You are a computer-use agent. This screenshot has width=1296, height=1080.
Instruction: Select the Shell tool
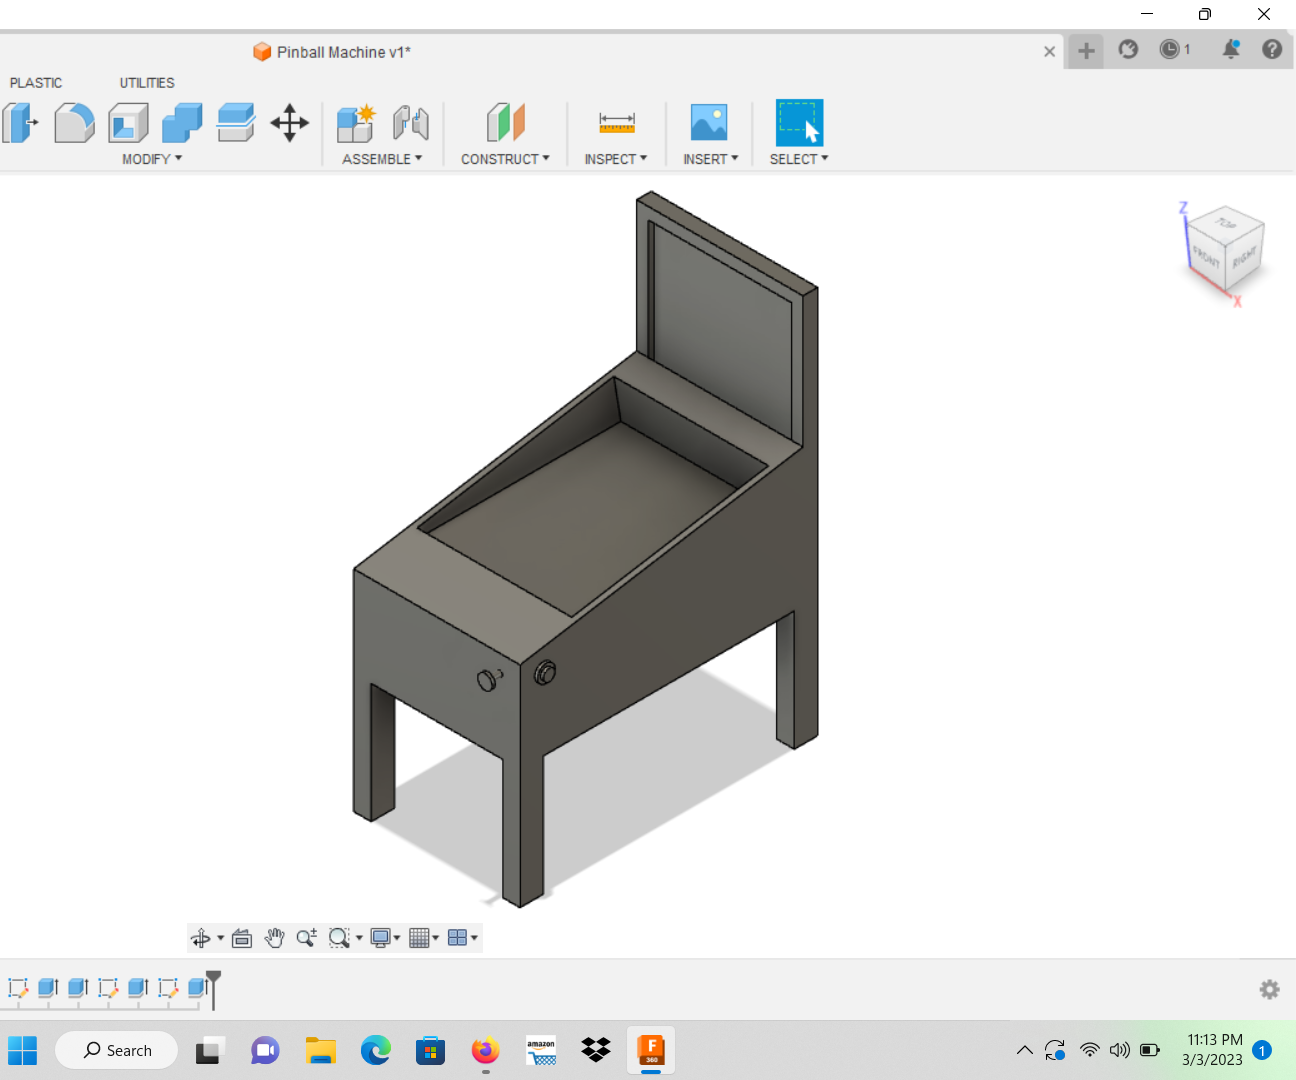click(128, 124)
